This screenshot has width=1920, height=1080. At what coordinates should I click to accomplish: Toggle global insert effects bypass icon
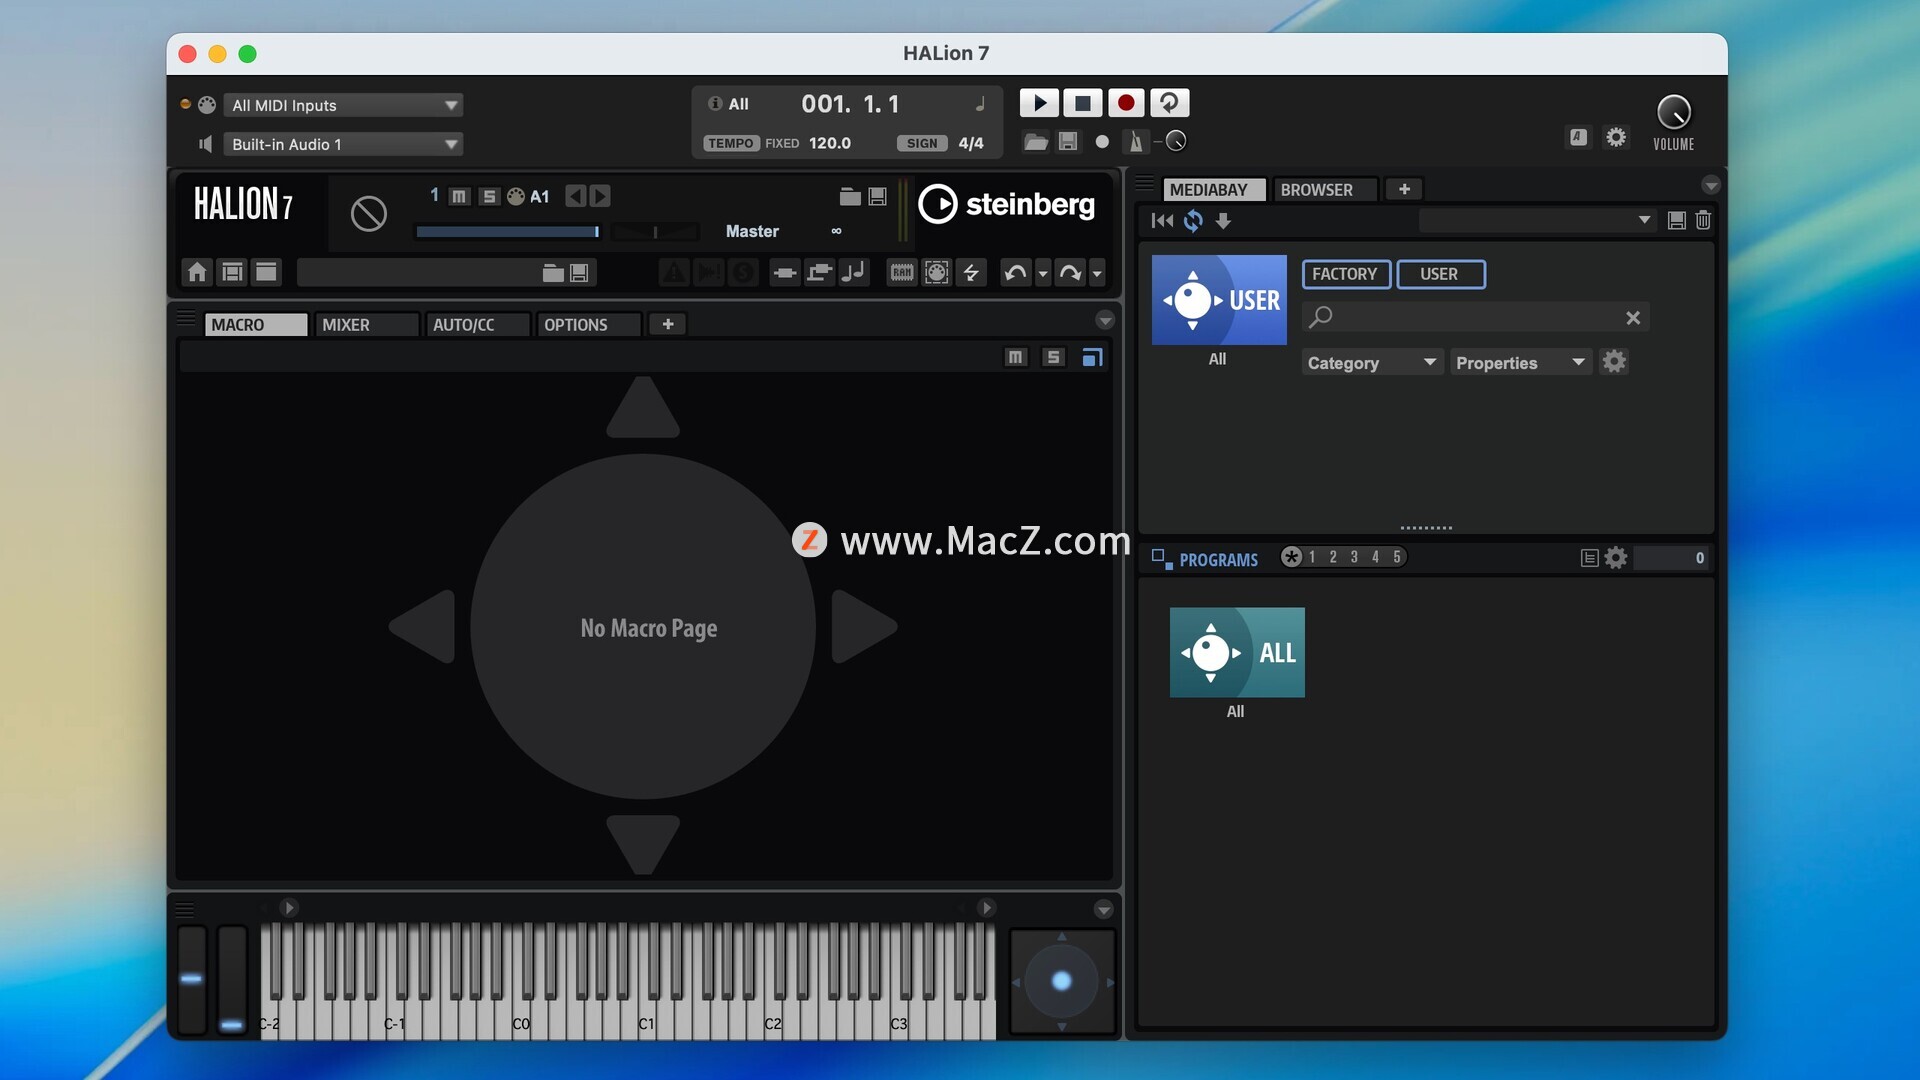point(785,273)
